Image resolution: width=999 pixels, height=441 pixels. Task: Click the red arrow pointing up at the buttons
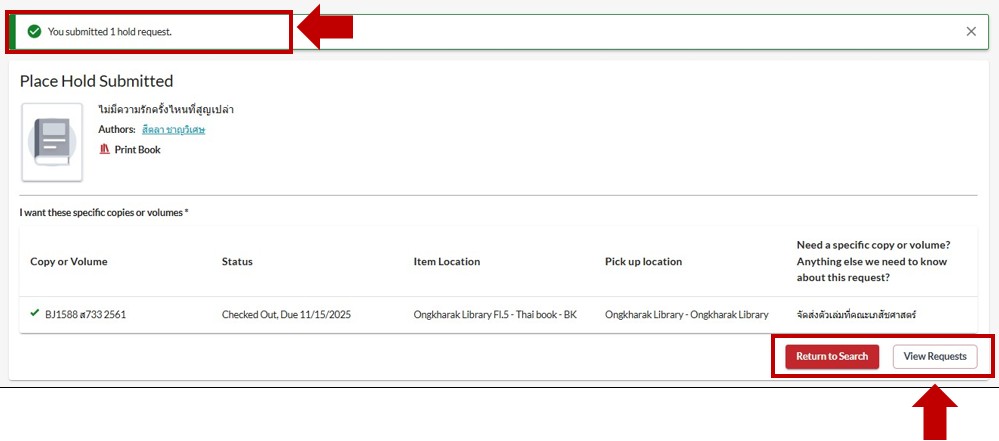(933, 413)
